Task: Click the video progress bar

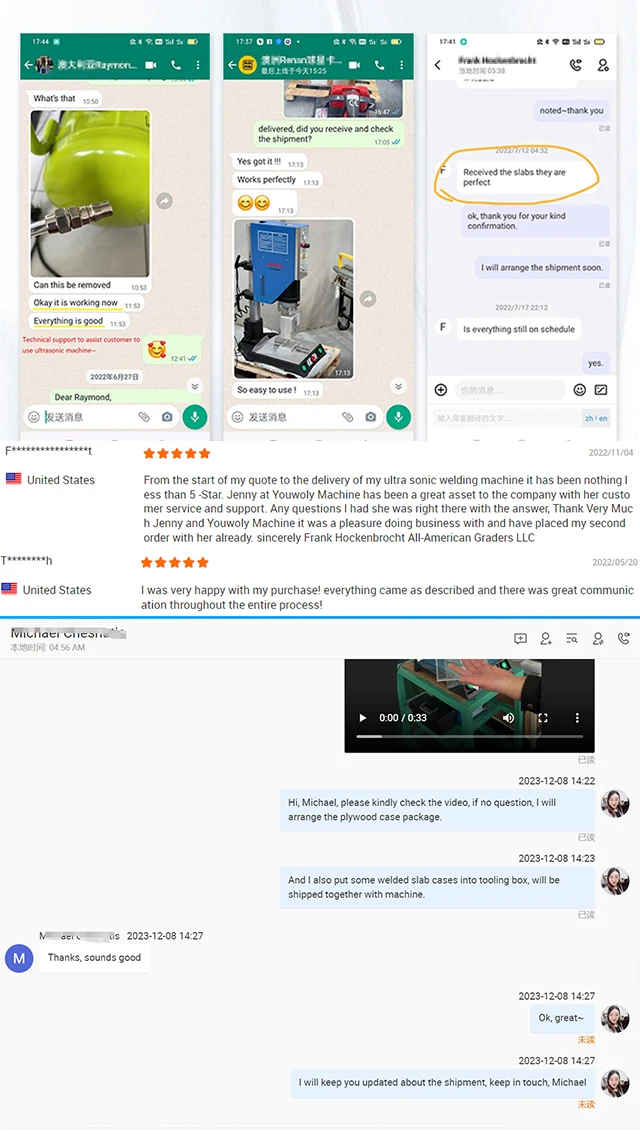Action: tap(469, 736)
